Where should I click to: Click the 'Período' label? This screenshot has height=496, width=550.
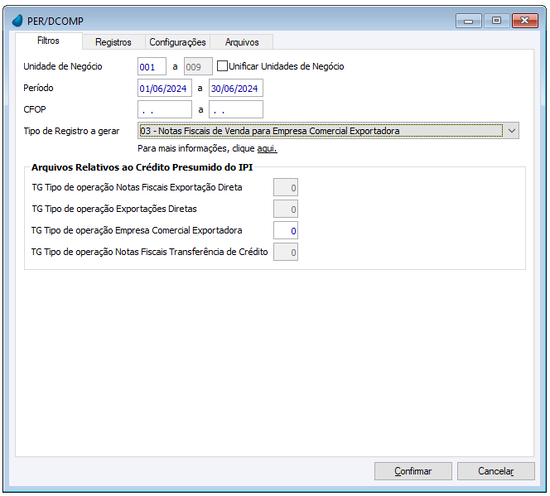38,88
